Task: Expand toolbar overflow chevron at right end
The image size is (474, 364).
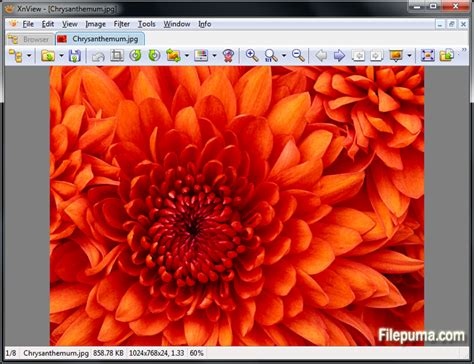Action: 464,50
